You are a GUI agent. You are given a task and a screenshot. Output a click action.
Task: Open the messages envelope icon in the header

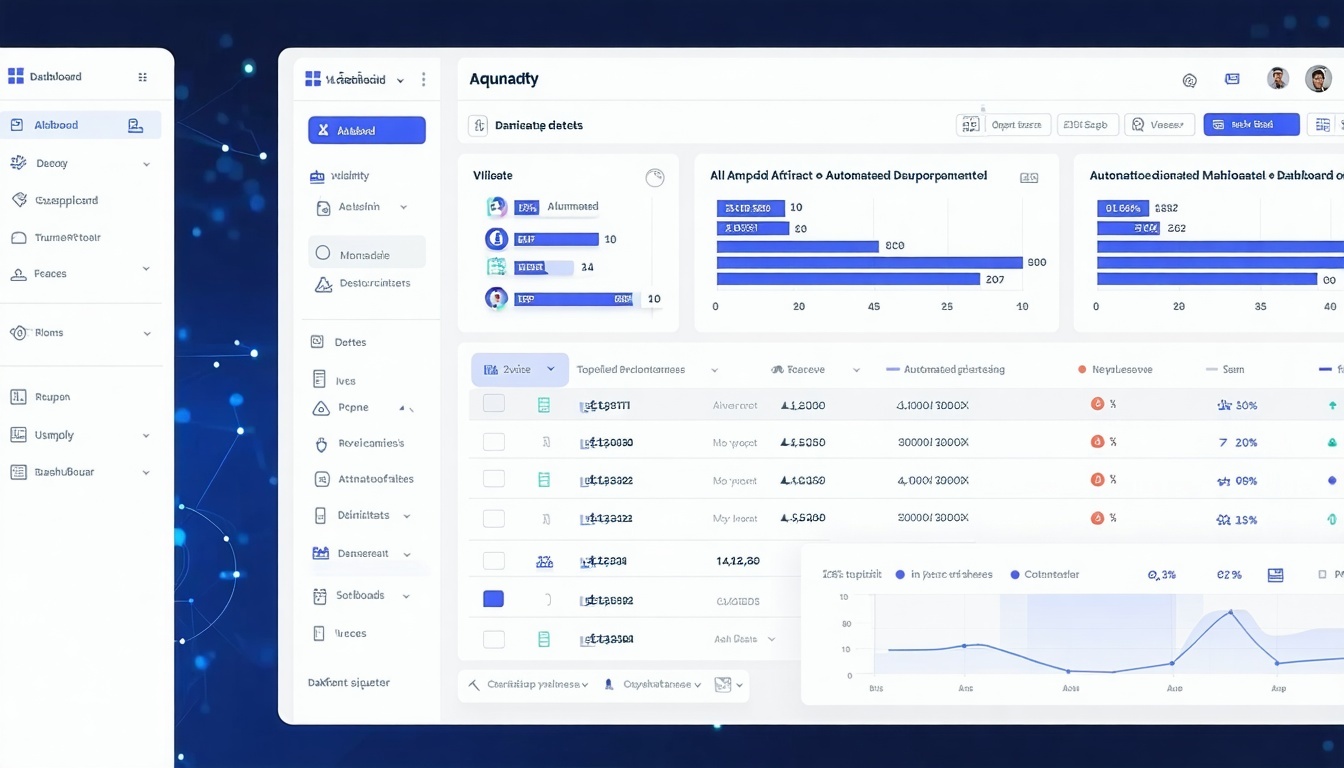pos(1231,78)
